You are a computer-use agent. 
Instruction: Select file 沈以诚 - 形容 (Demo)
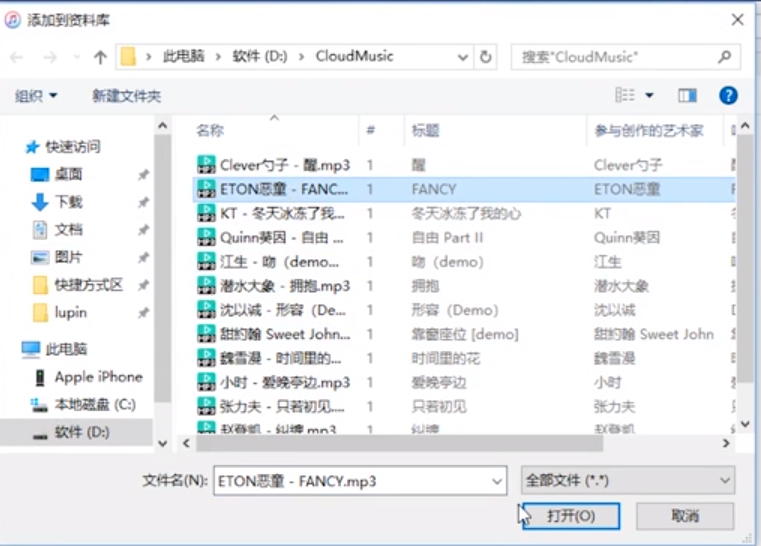[x=283, y=310]
